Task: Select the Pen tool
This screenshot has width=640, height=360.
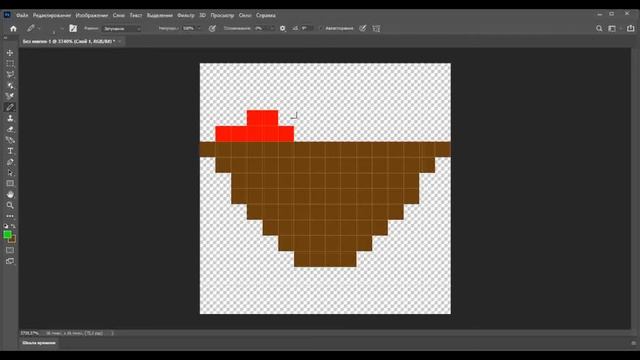Action: click(10, 162)
